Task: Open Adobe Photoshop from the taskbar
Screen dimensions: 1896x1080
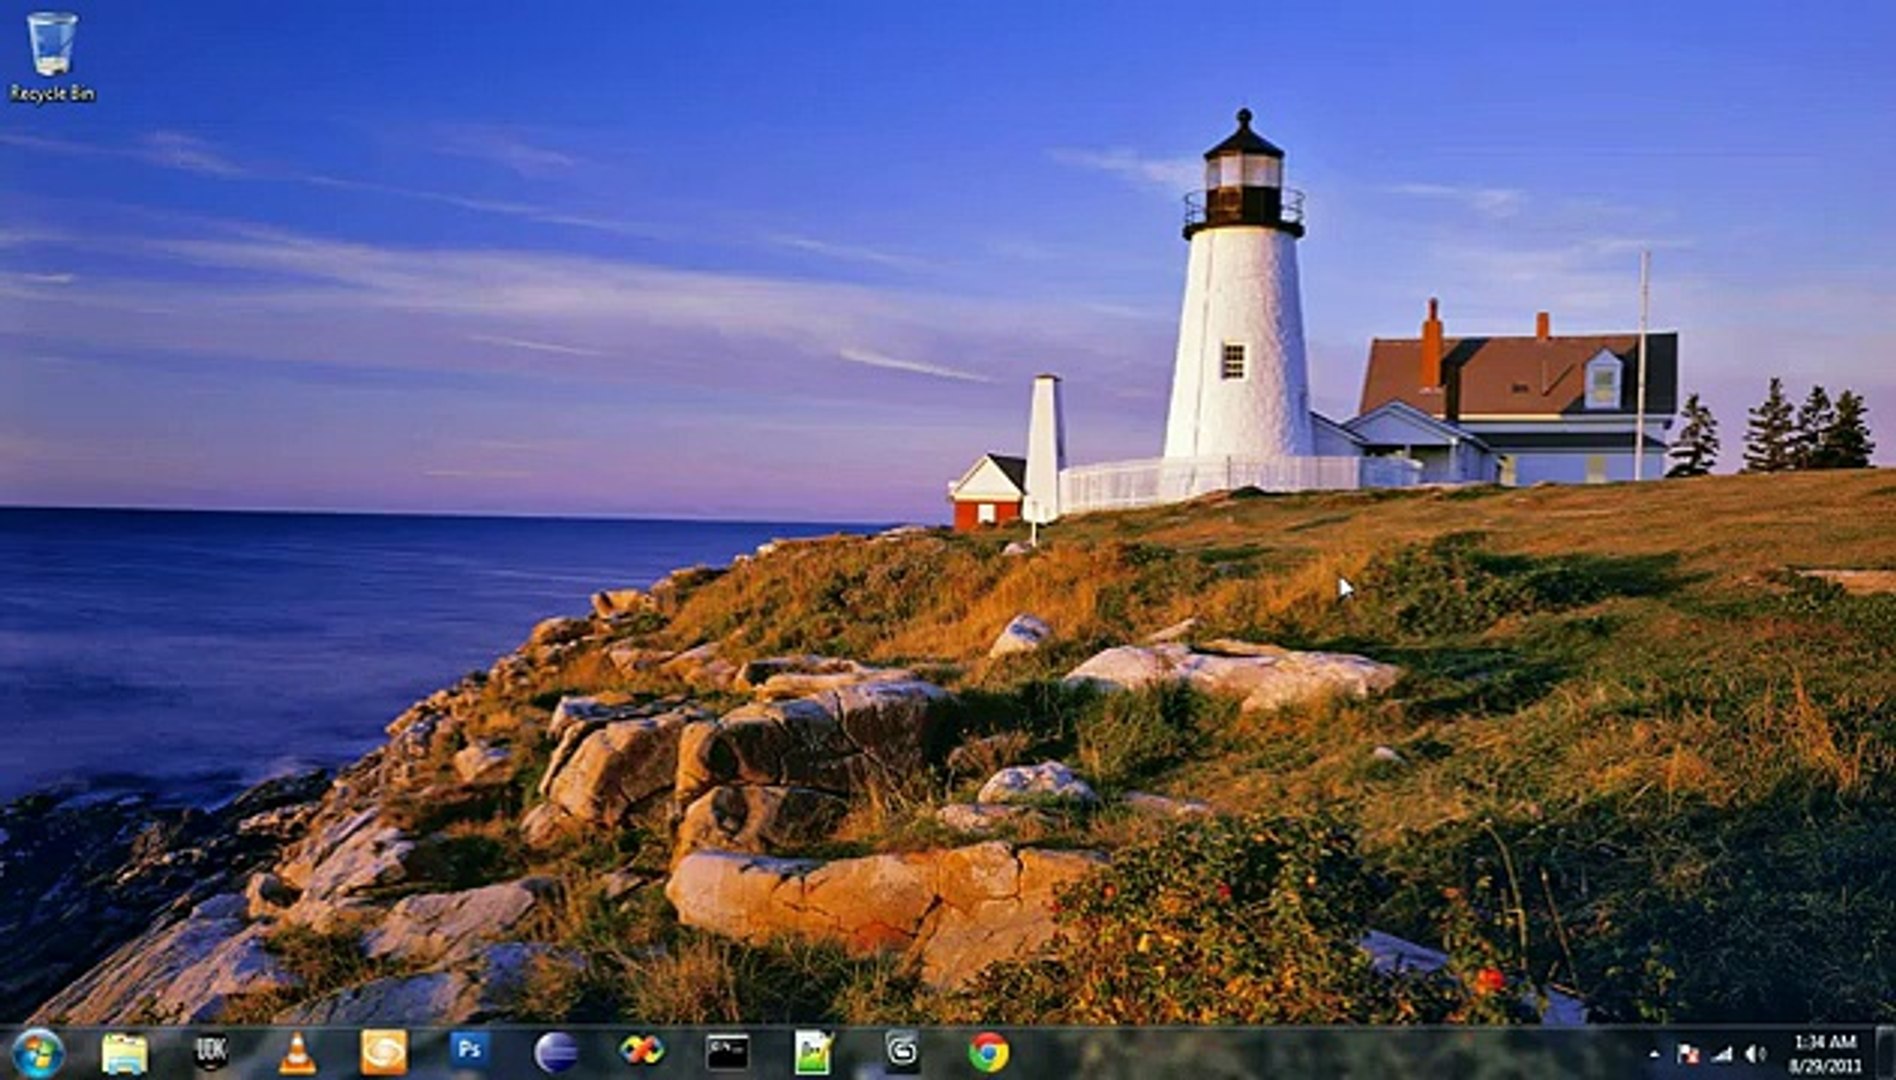Action: point(469,1051)
